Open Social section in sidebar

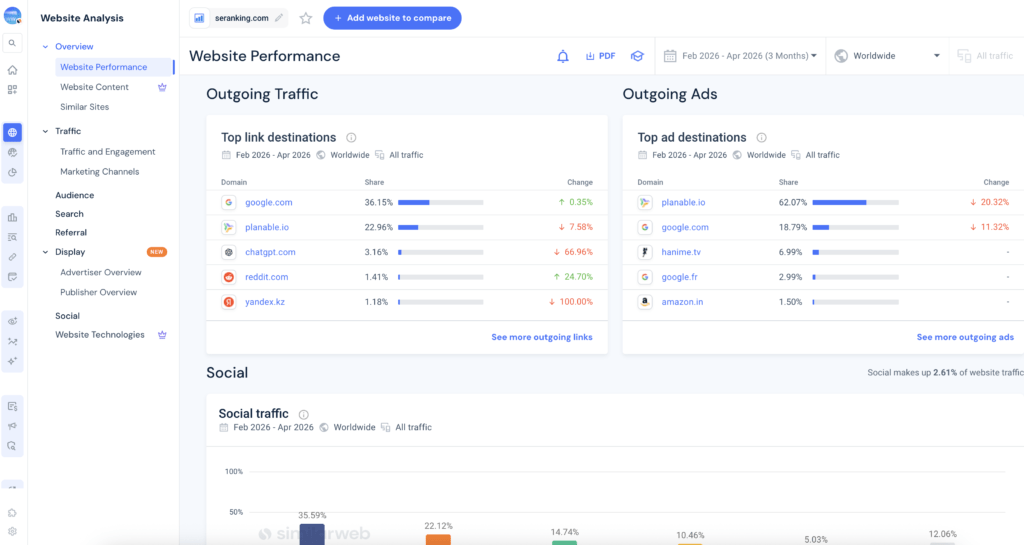(x=67, y=316)
